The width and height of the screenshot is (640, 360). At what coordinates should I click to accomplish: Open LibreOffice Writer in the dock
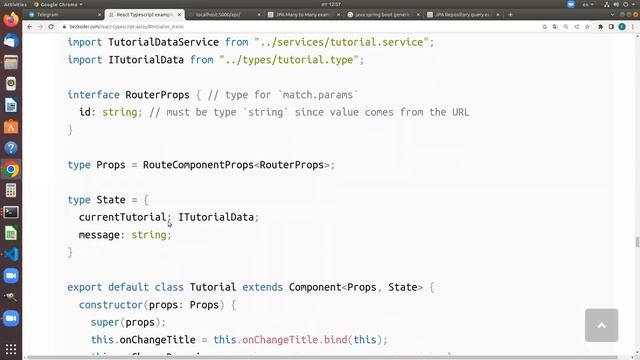pos(11,105)
